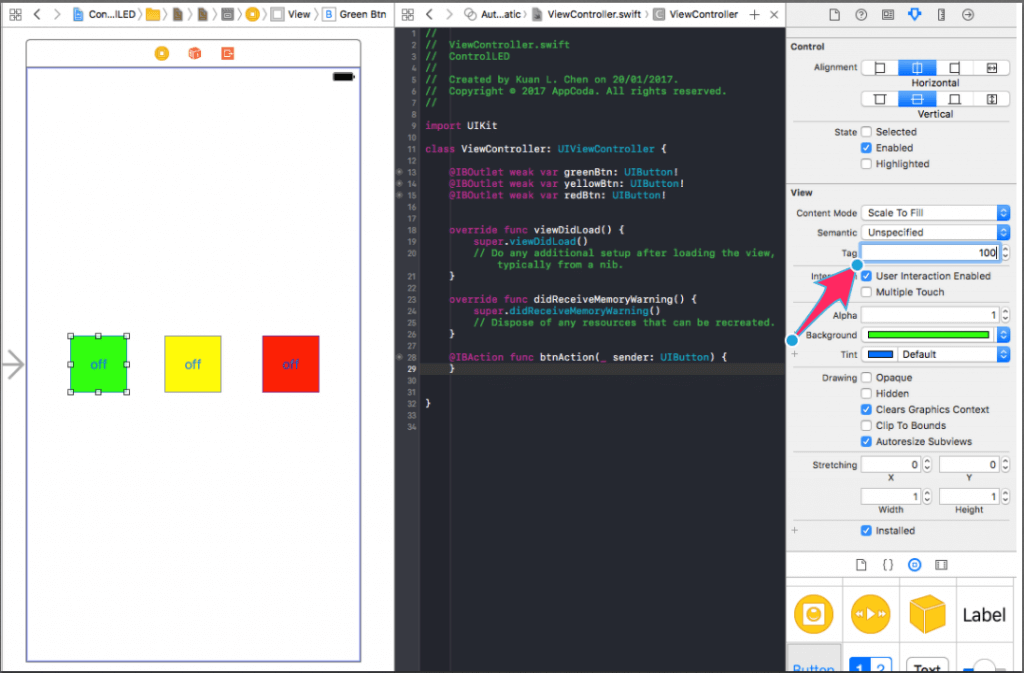The width and height of the screenshot is (1024, 673).
Task: Click the blue Tint color well
Action: tap(880, 354)
